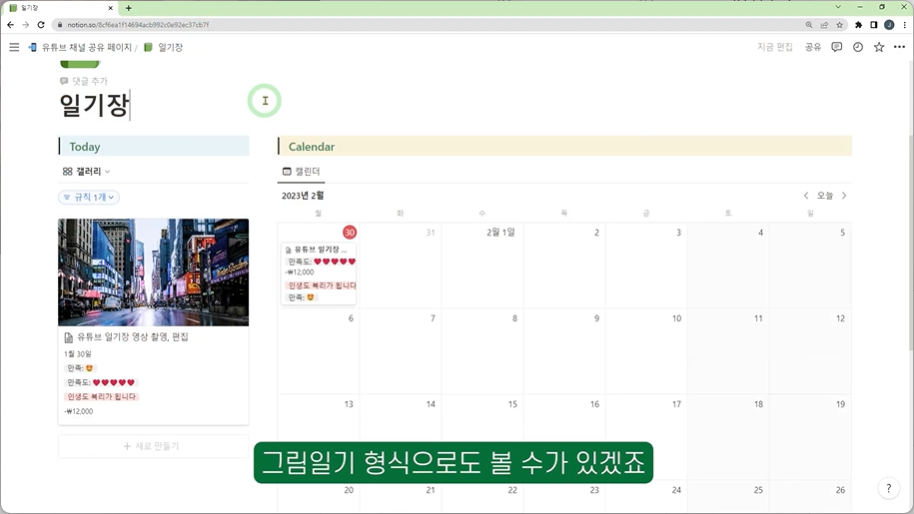
Task: Open the 공유 share menu
Action: [x=813, y=47]
